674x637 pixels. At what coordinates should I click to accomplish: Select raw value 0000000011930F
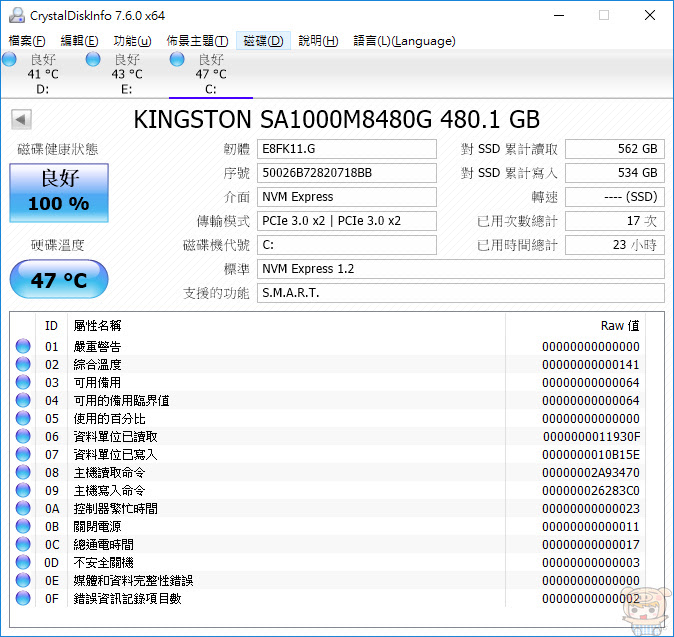(x=591, y=437)
